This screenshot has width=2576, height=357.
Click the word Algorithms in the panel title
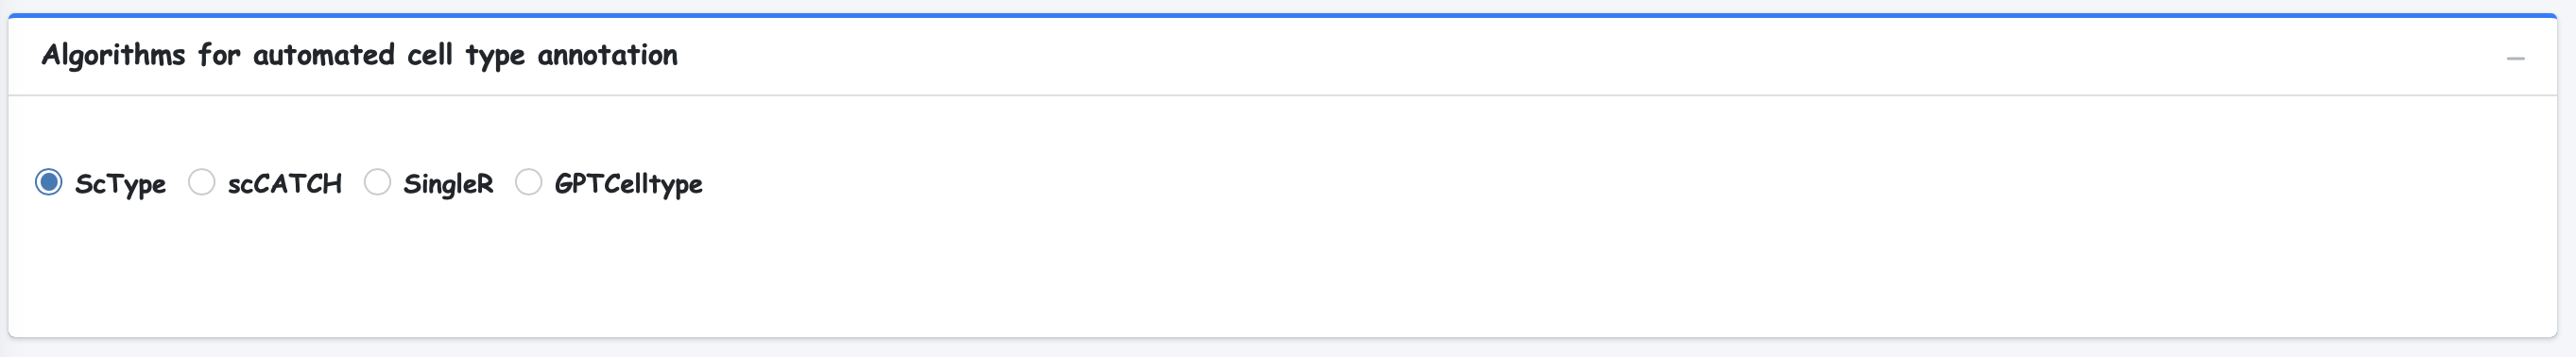[x=113, y=55]
